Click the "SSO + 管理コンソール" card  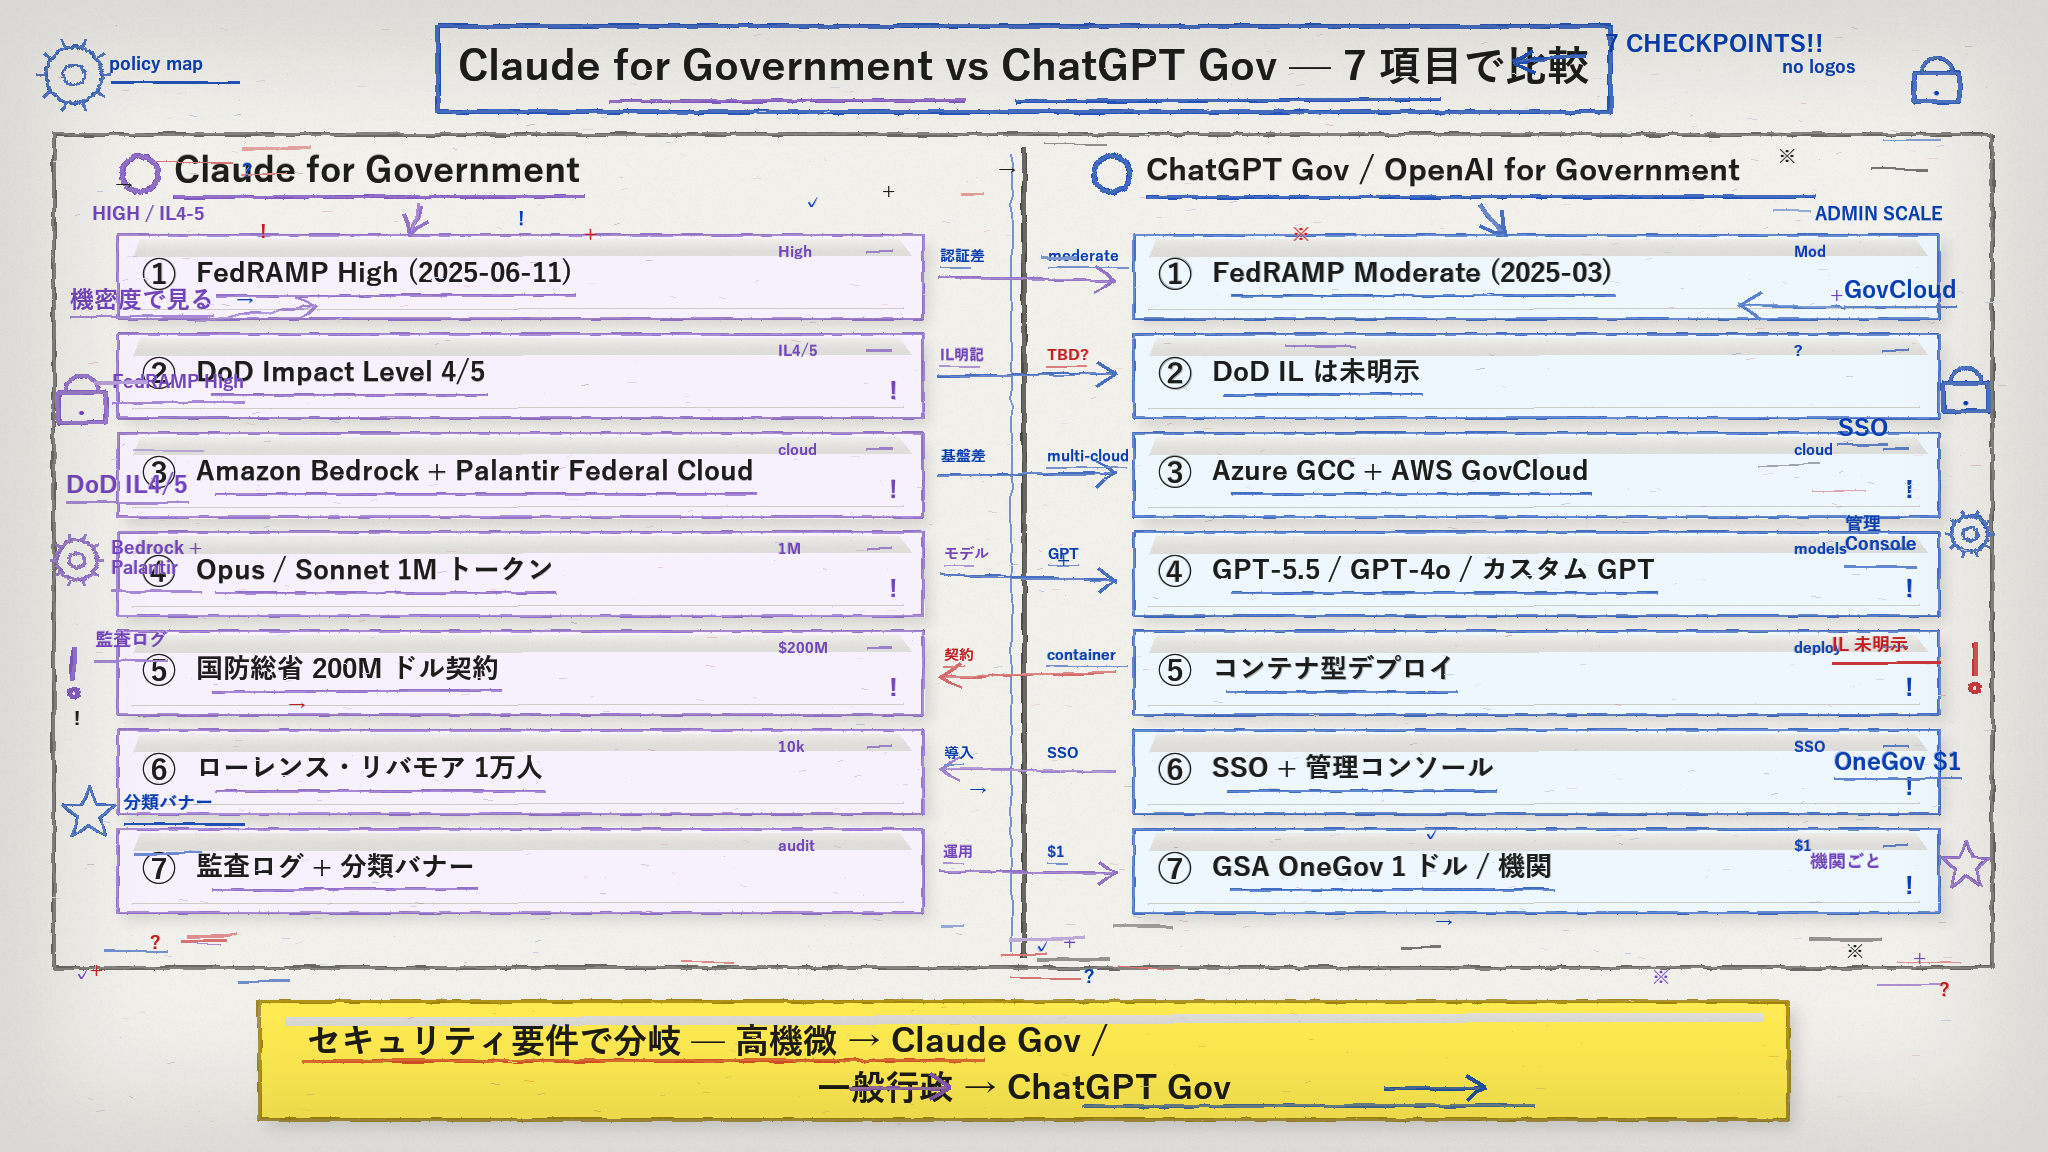pos(1536,772)
